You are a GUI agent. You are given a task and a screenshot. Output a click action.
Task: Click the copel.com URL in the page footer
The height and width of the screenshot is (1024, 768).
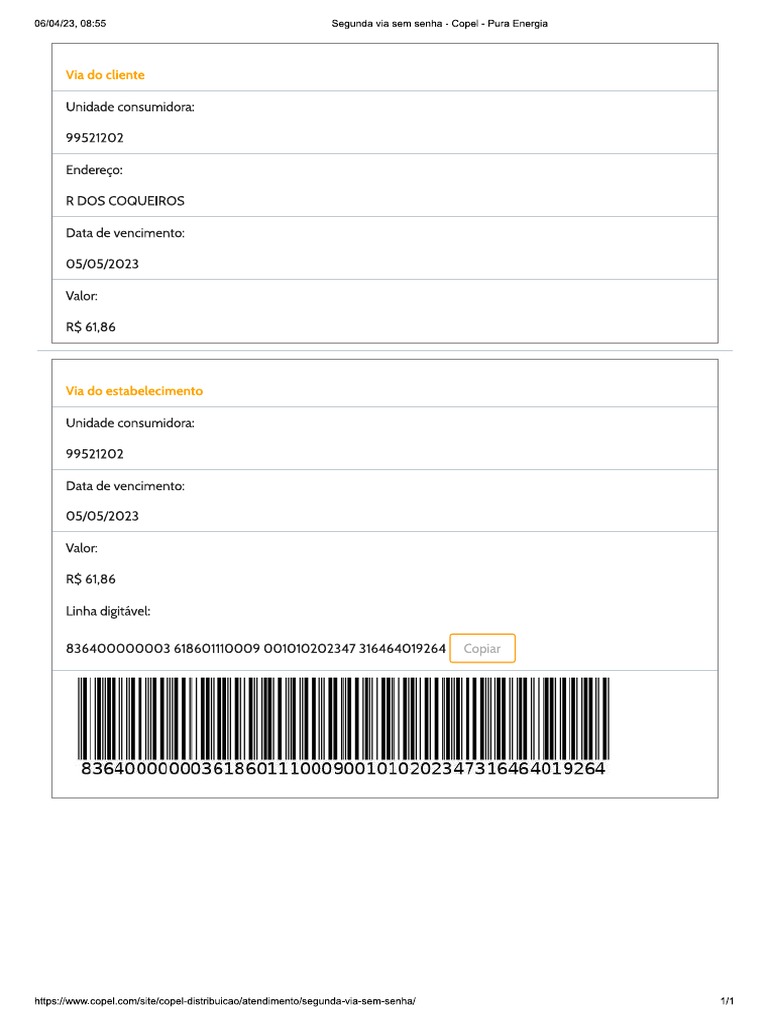coord(224,1001)
